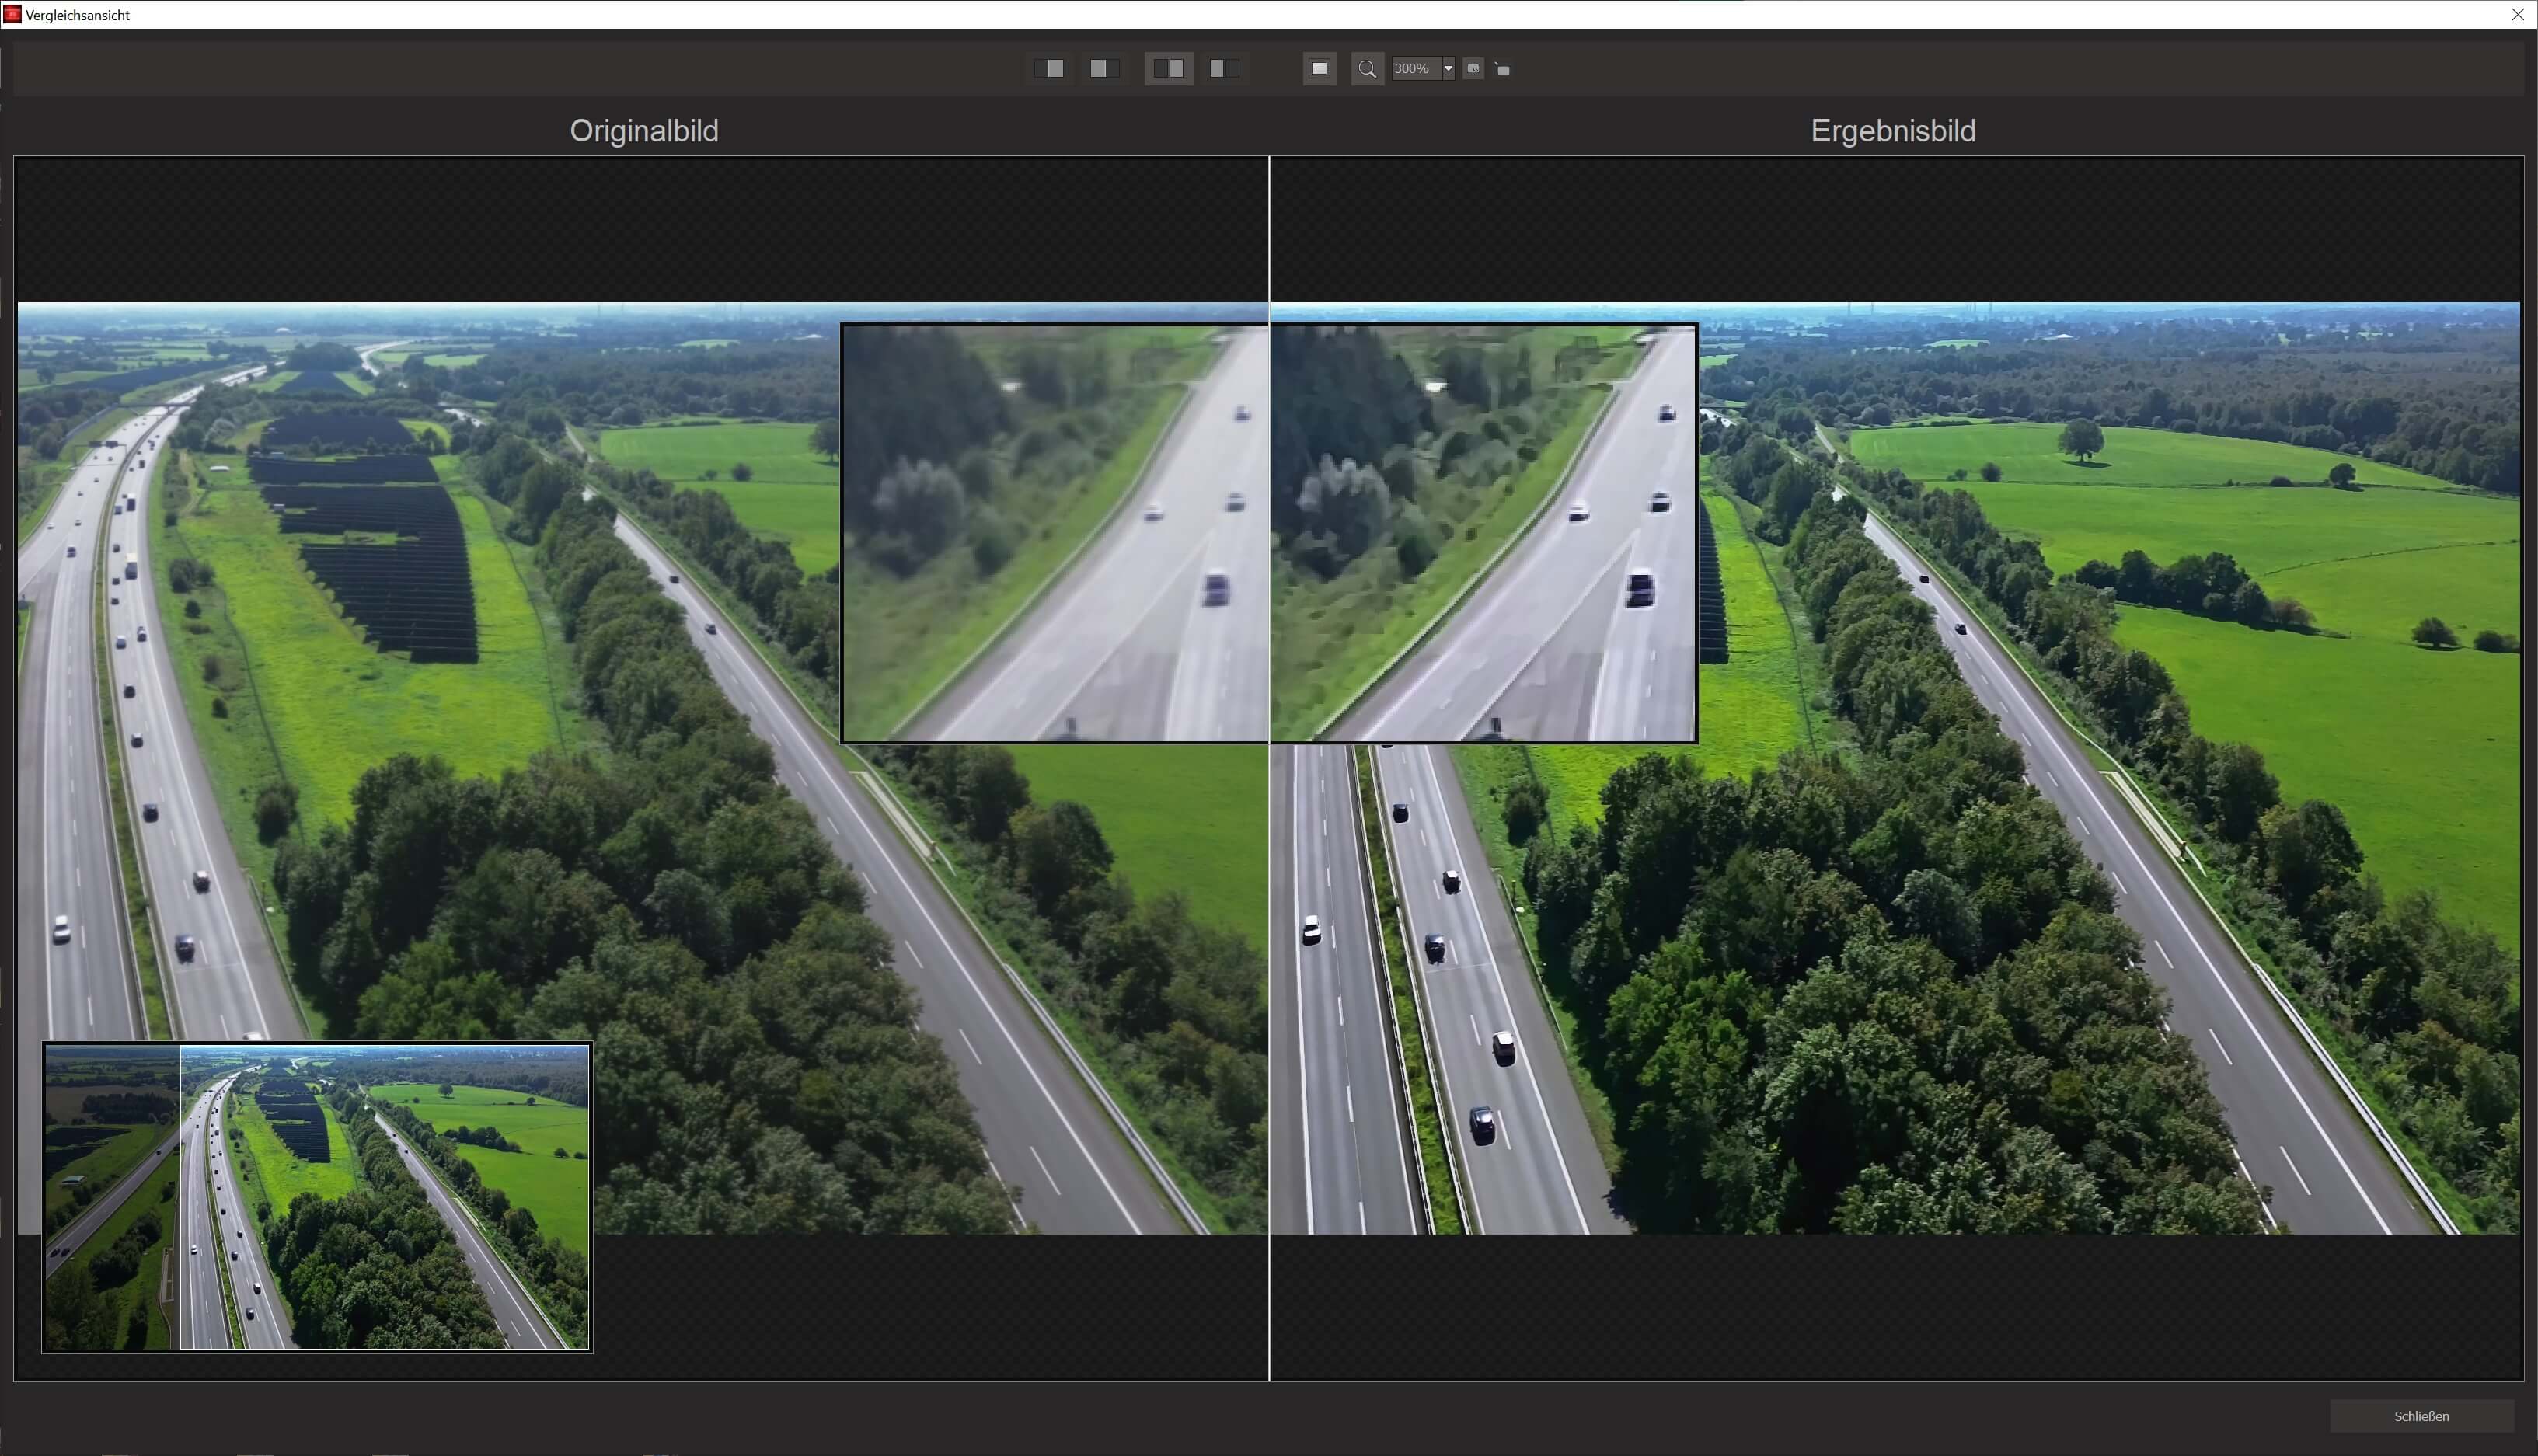Click inside the right loupe magnified inset
The image size is (2538, 1456).
[1483, 532]
